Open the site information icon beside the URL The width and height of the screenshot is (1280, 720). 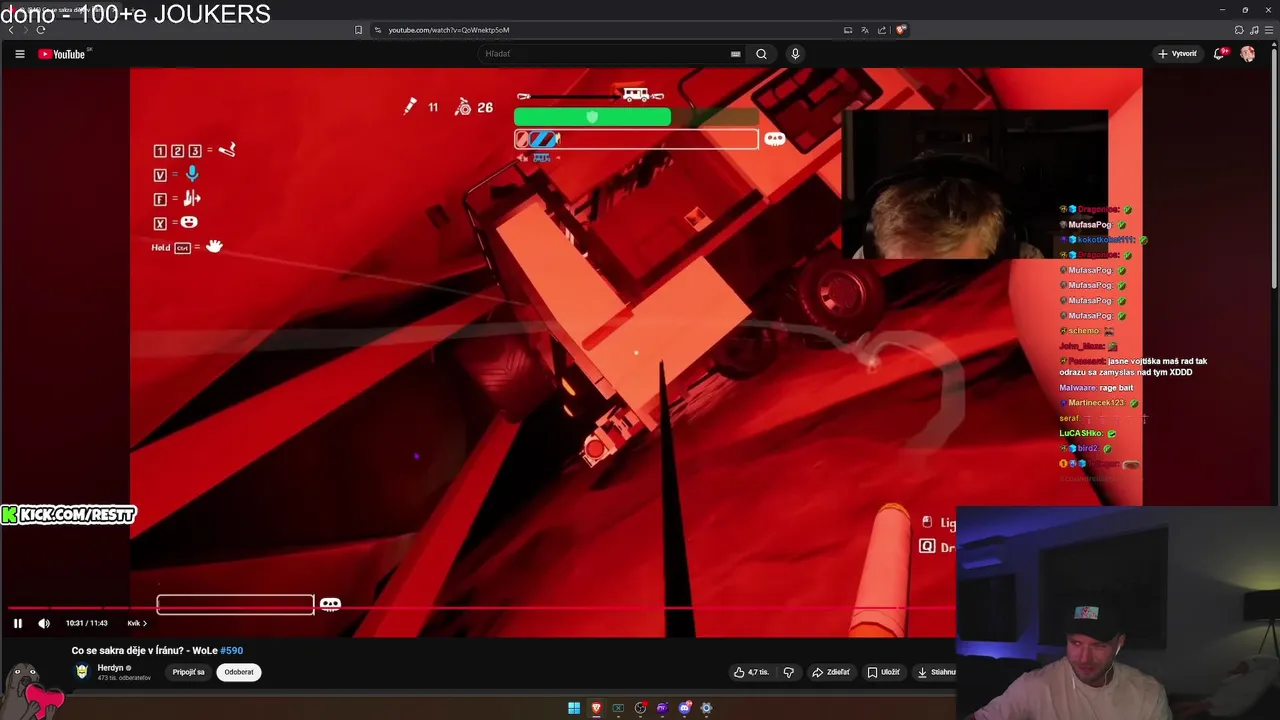(378, 30)
